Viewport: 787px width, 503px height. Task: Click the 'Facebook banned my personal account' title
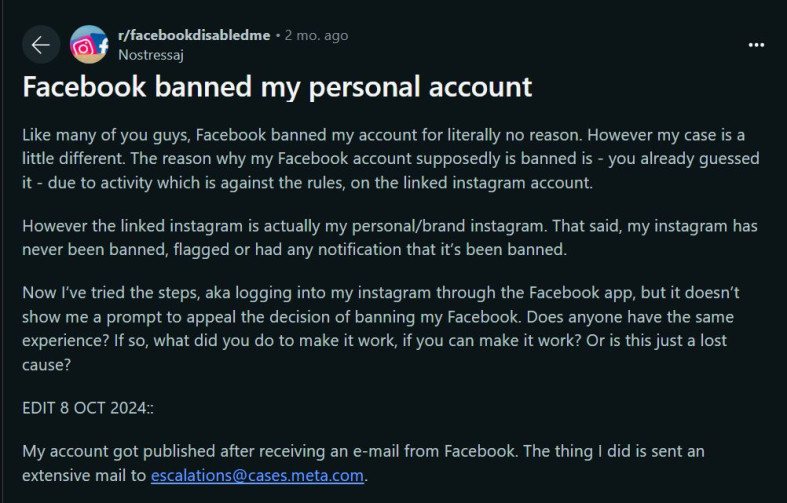pyautogui.click(x=277, y=87)
